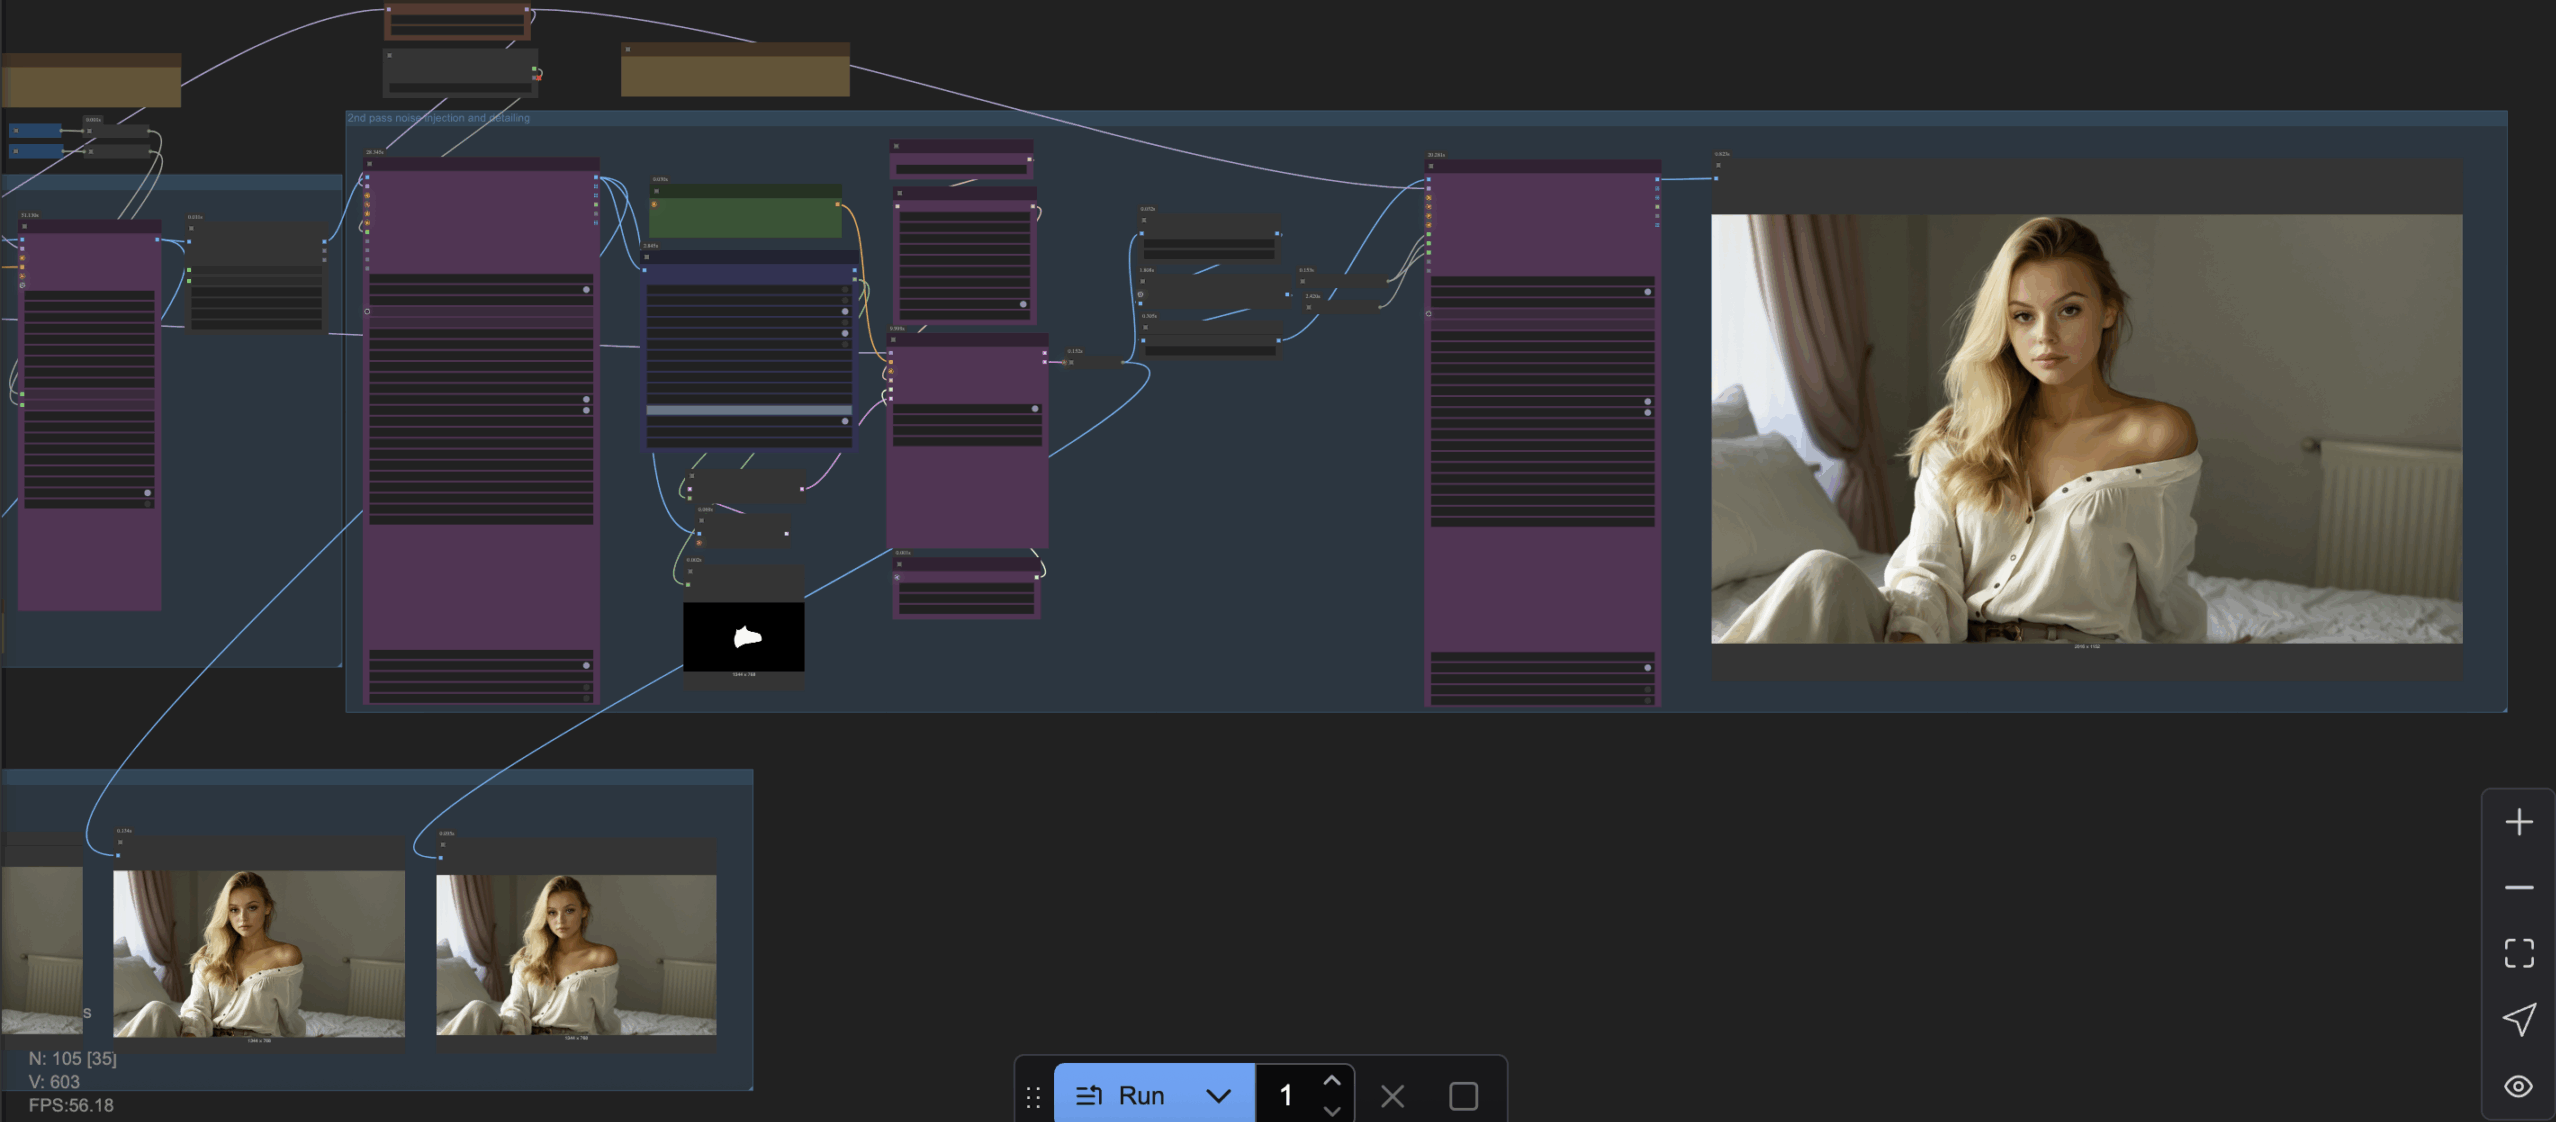Screen dimensions: 2556x1122
Task: Zoom in with the plus icon
Action: pyautogui.click(x=2518, y=822)
